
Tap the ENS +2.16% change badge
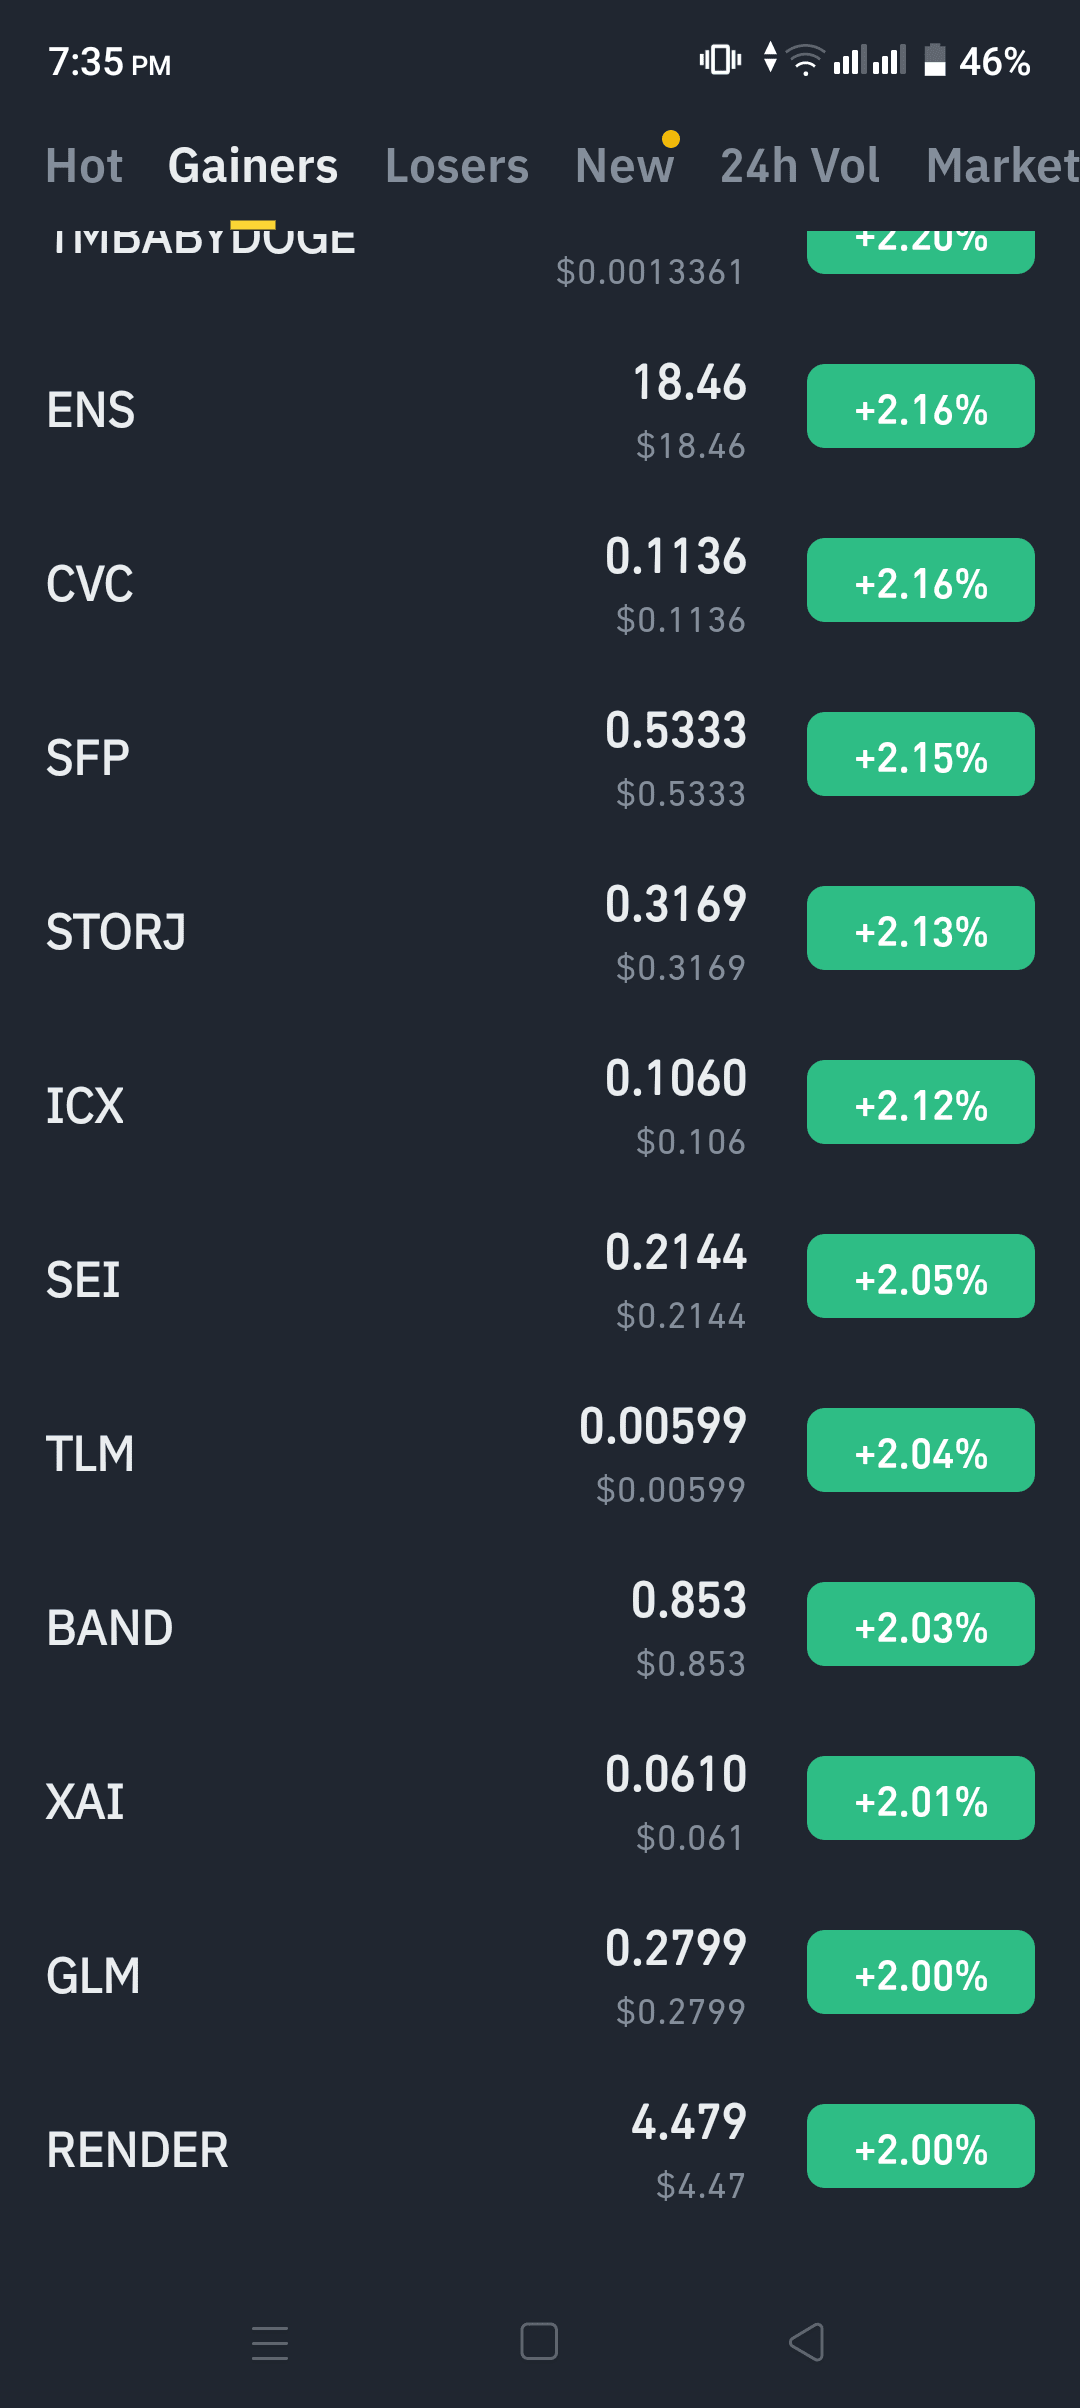[x=921, y=406]
